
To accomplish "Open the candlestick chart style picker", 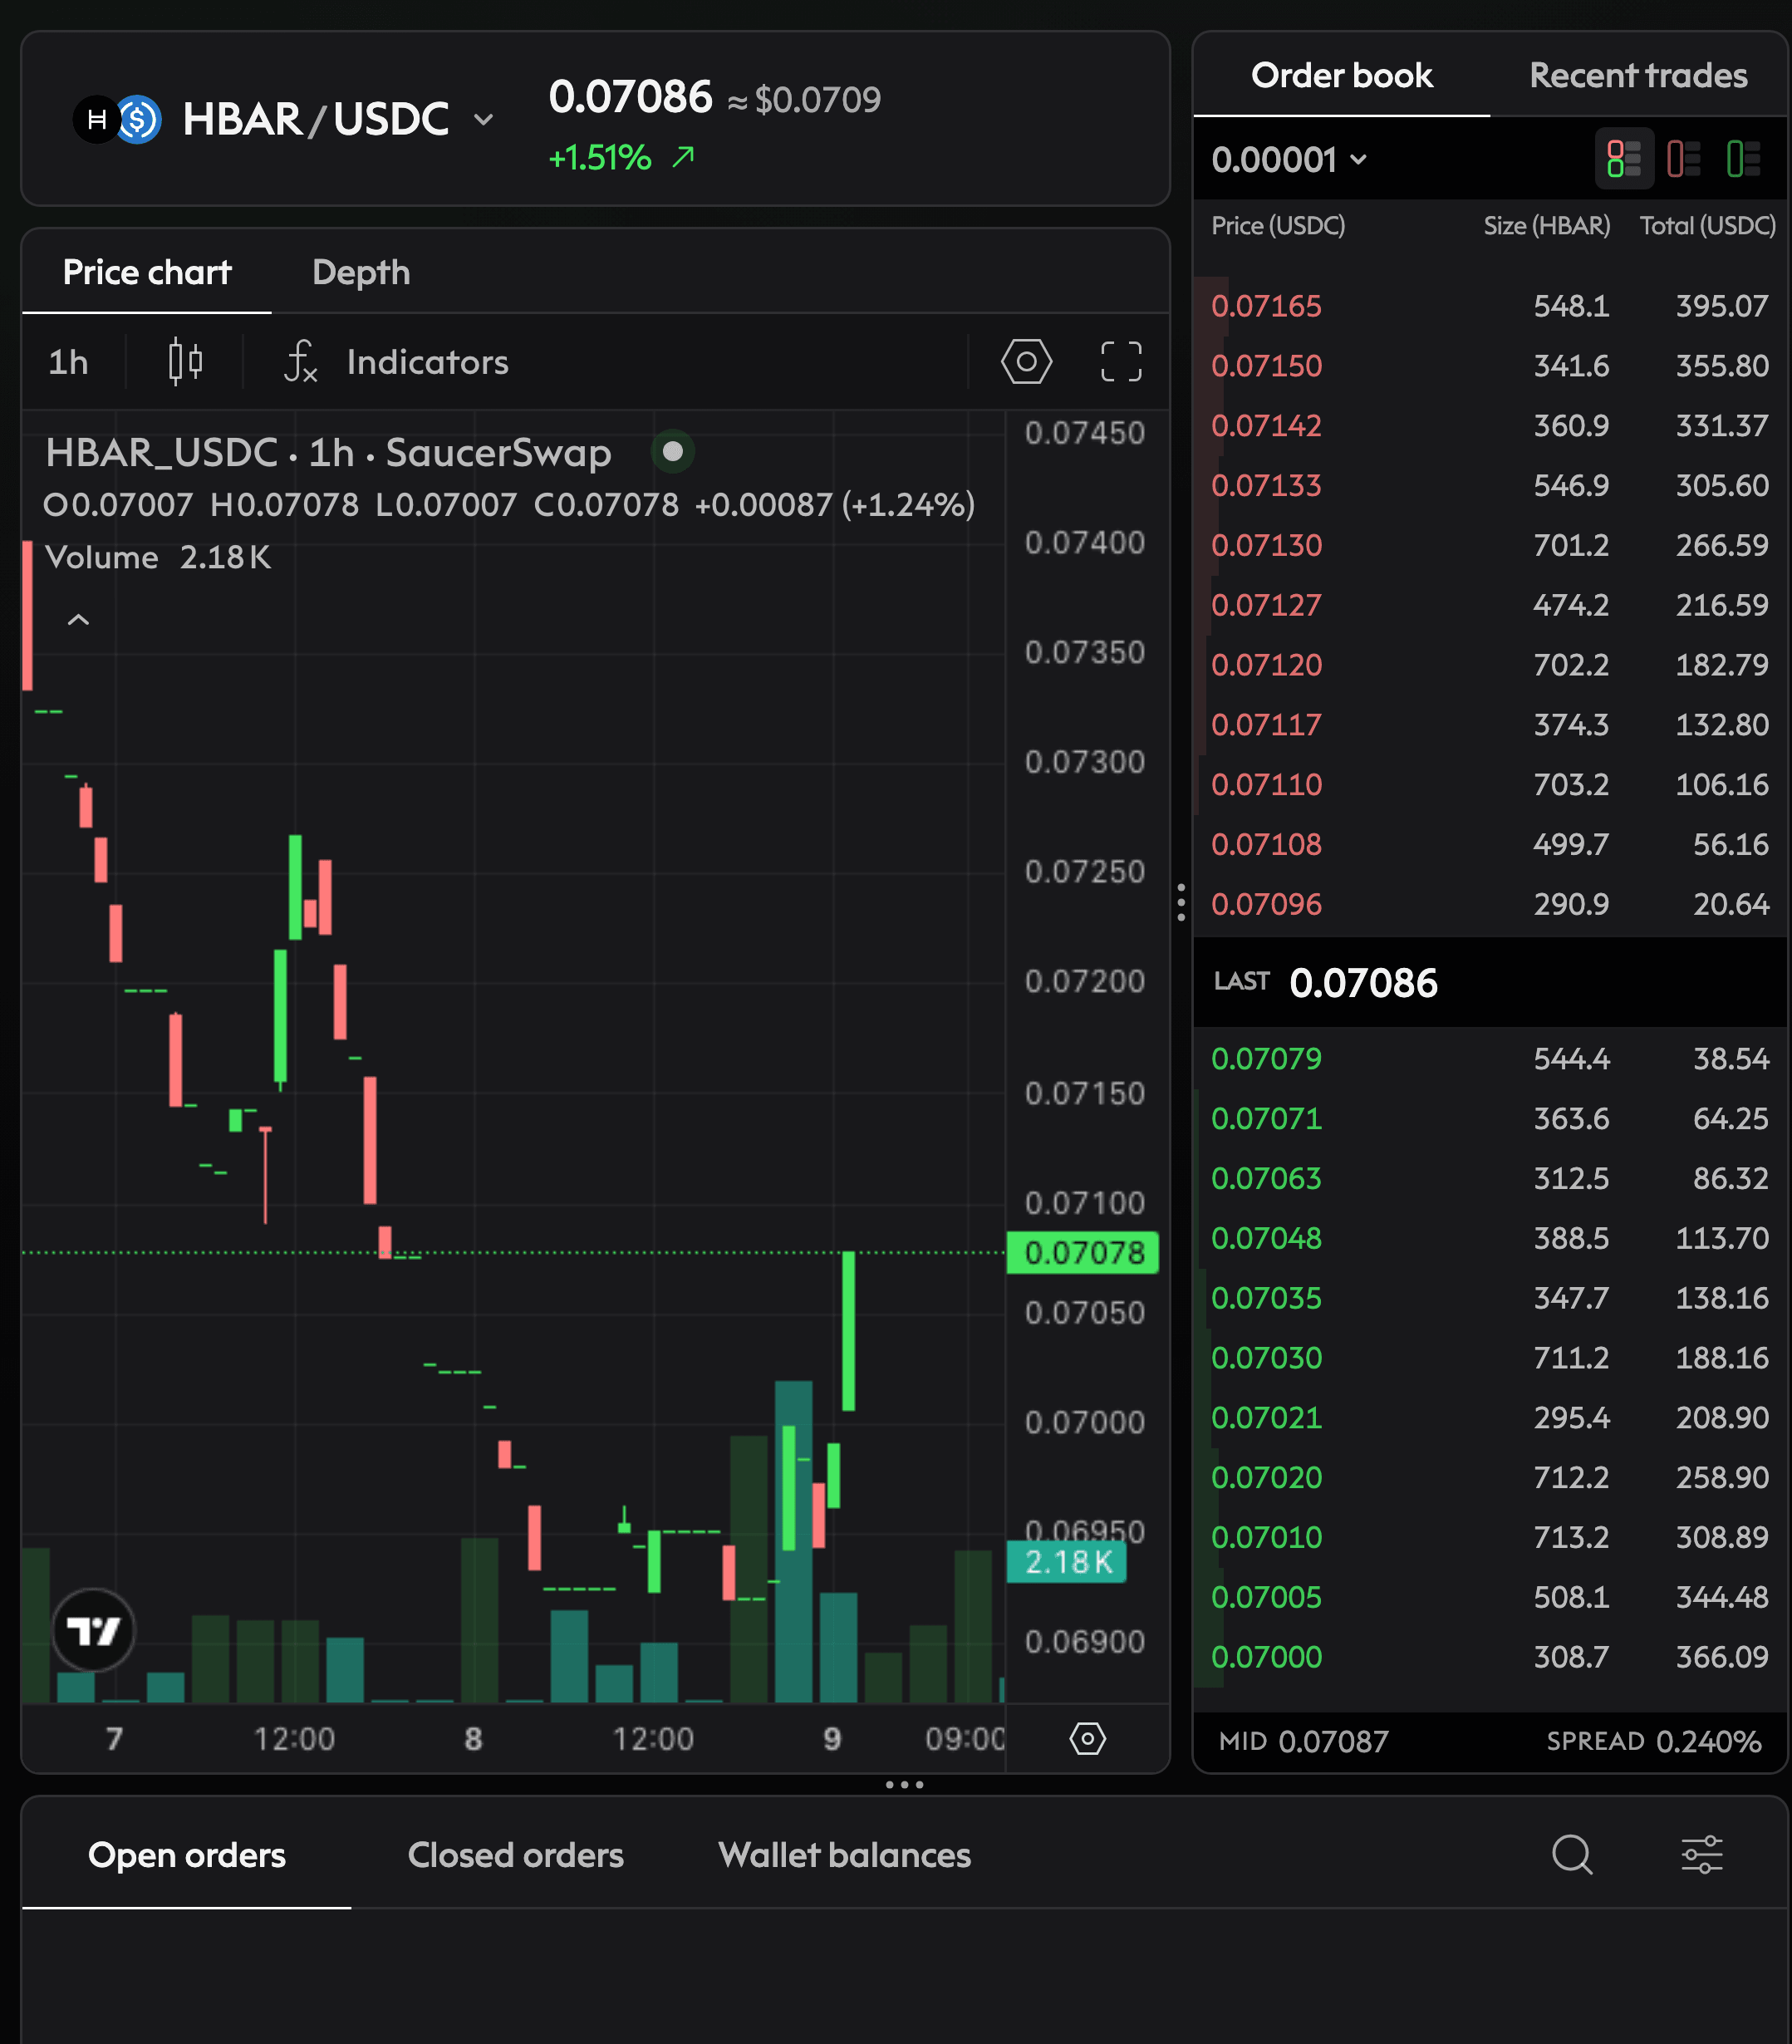I will point(185,362).
